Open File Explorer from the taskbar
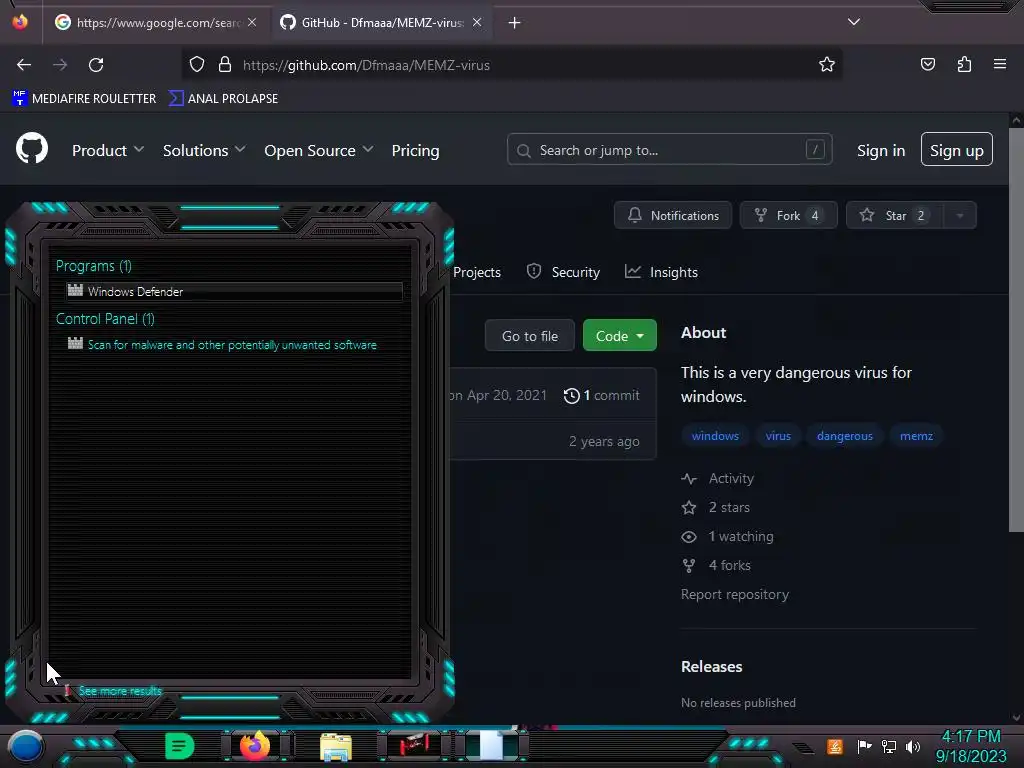Screen dimensions: 1024x768 pyautogui.click(x=336, y=746)
